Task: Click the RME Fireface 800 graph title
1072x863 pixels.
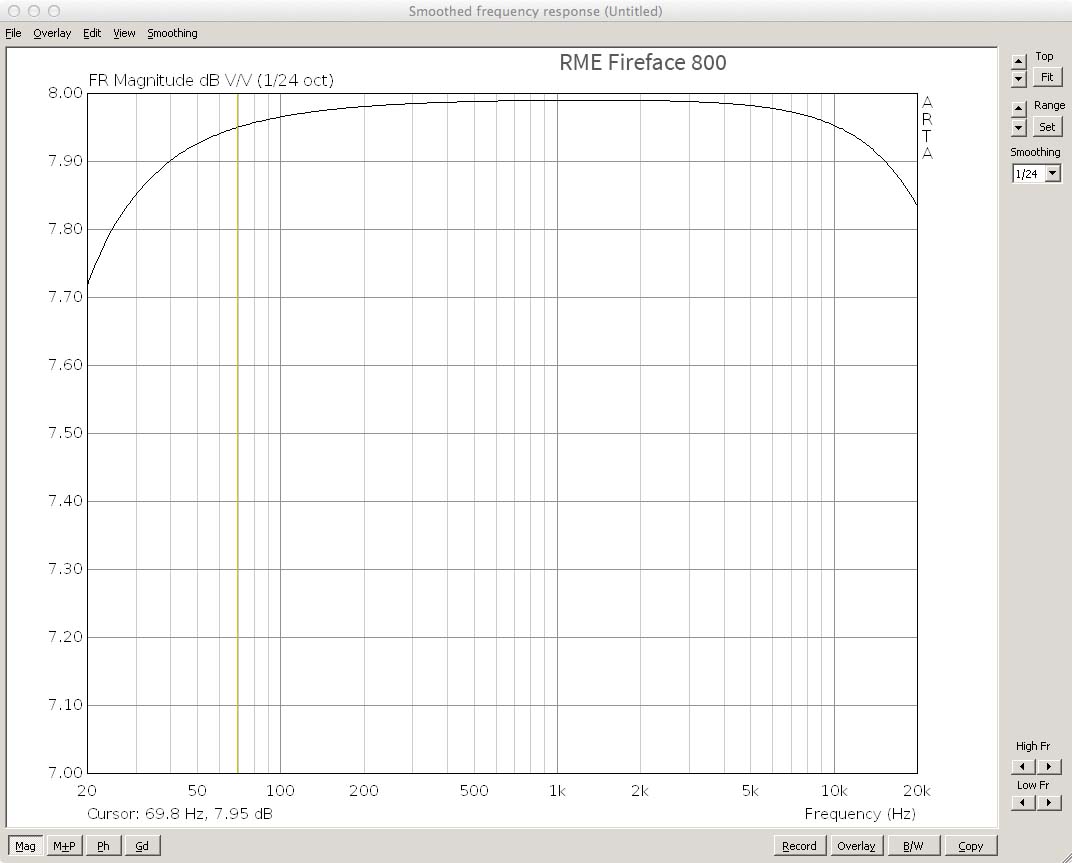Action: click(643, 62)
